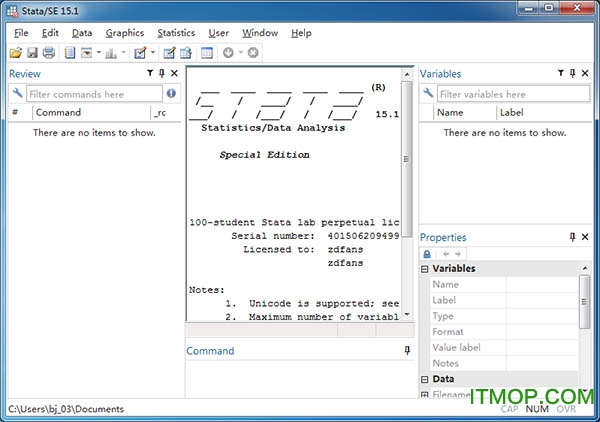Click the C:\Users\bj_03\Documents status bar path
Viewport: 600px width, 422px height.
click(x=66, y=409)
